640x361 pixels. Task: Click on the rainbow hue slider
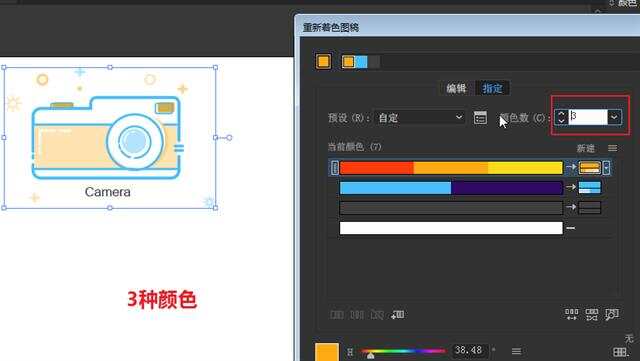click(403, 351)
